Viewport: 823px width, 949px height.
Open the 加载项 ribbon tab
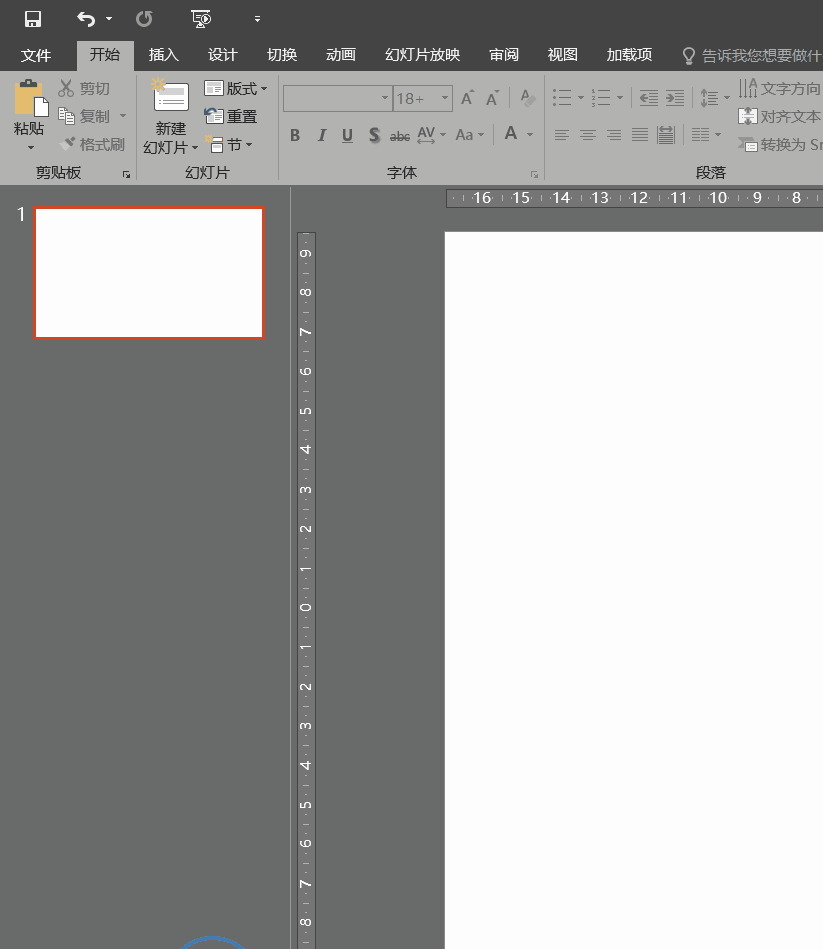629,54
